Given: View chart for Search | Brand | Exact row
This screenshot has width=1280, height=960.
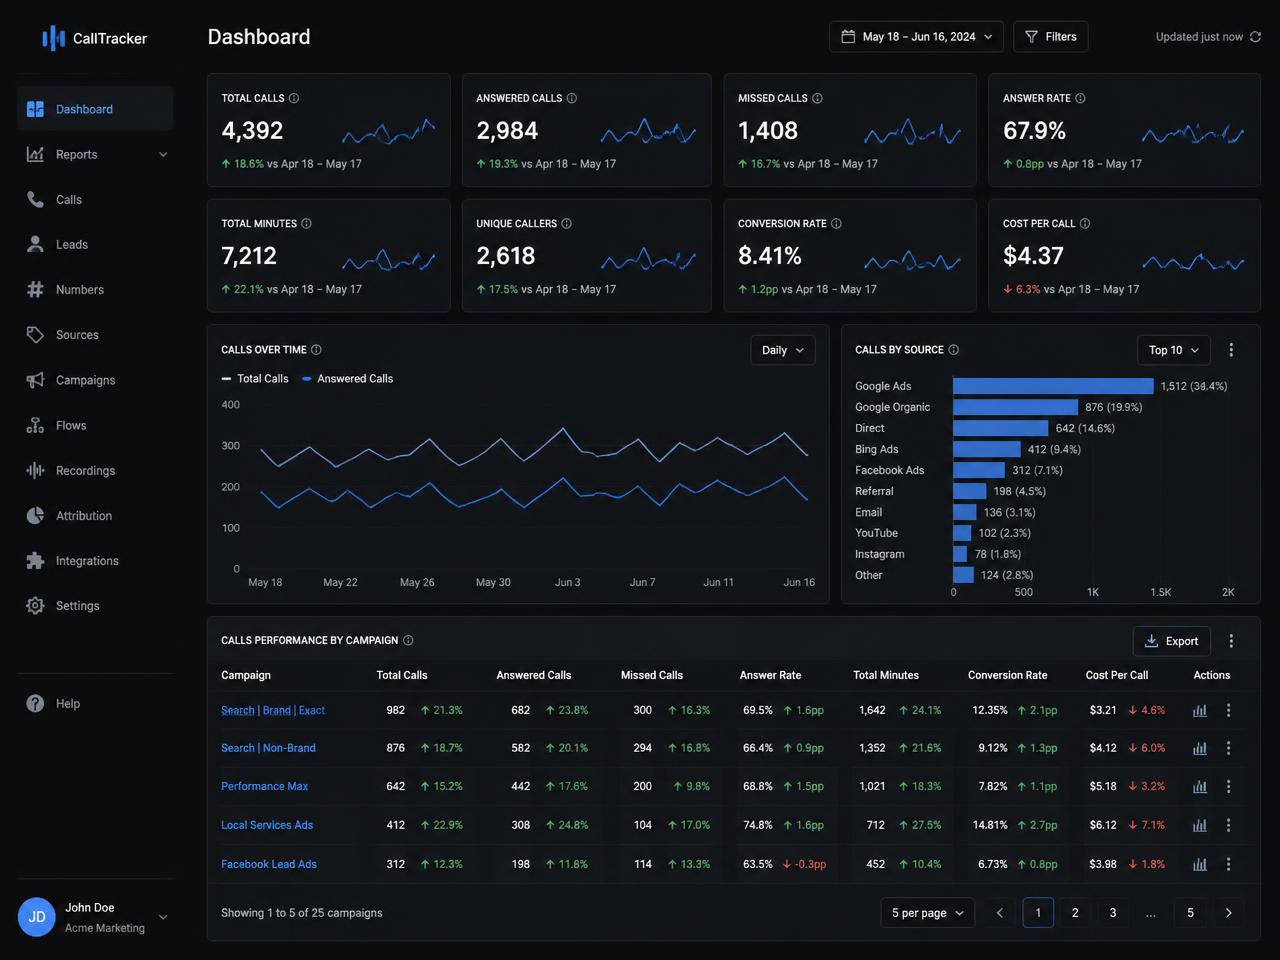Looking at the screenshot, I should point(1200,710).
